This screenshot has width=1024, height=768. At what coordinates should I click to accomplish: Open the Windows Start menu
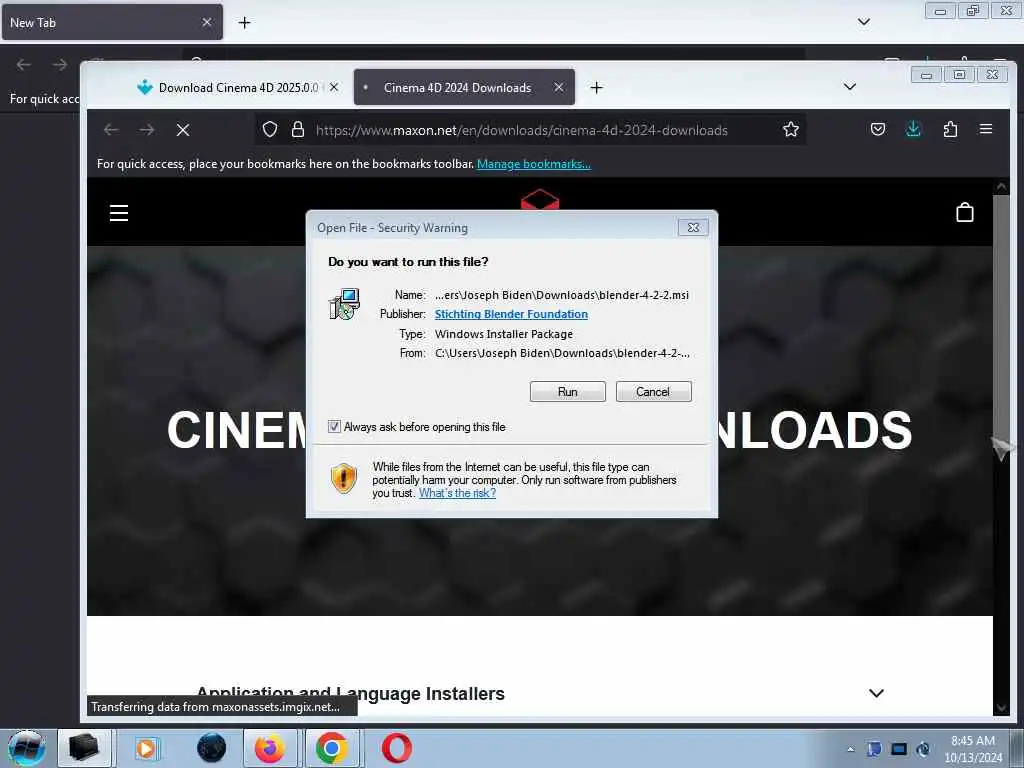point(27,748)
